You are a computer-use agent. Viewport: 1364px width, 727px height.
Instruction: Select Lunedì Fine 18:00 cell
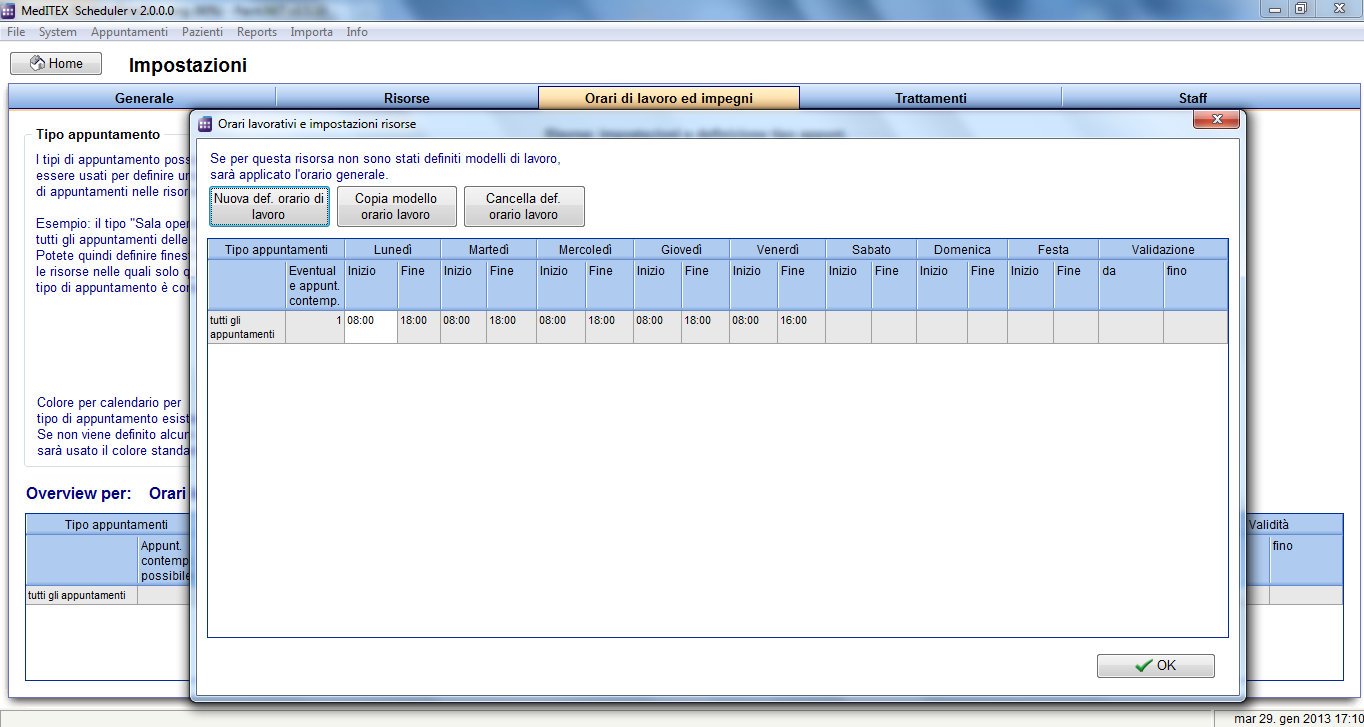pyautogui.click(x=419, y=327)
